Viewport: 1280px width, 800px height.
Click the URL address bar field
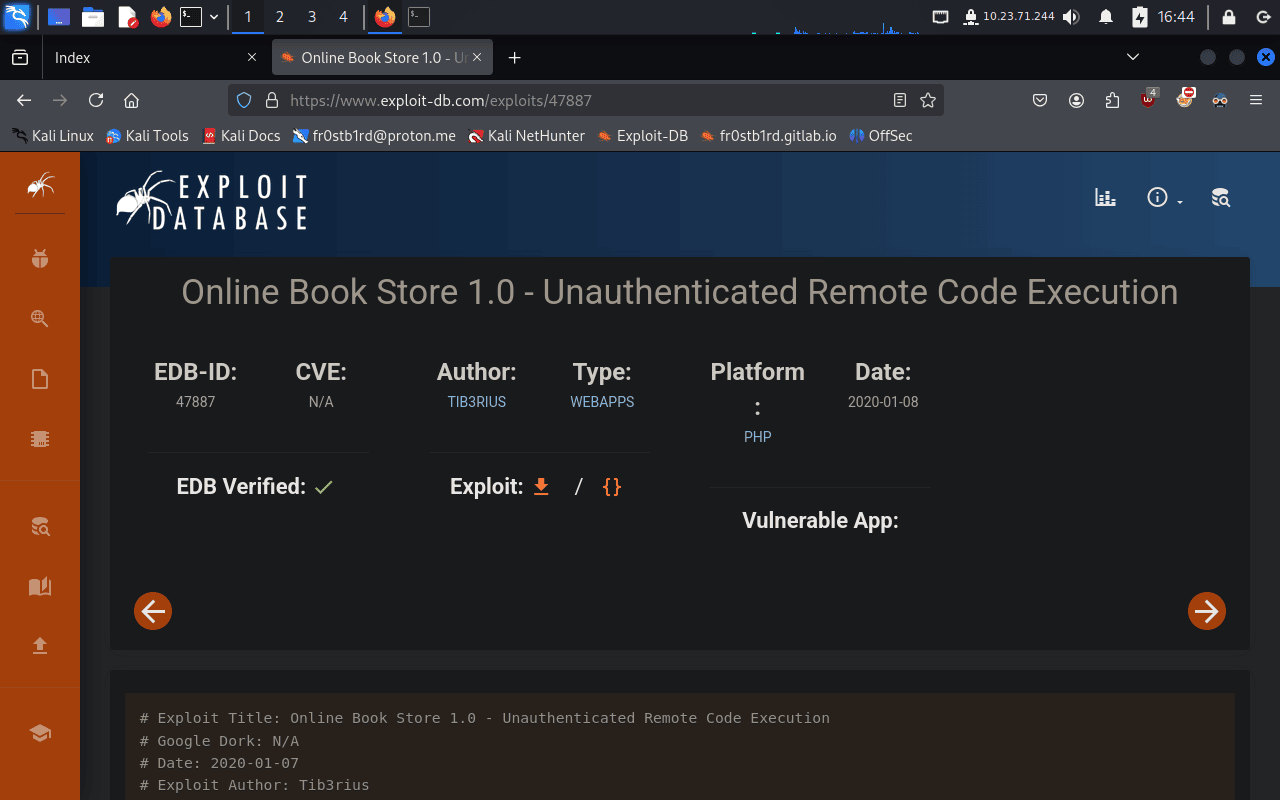click(x=580, y=100)
